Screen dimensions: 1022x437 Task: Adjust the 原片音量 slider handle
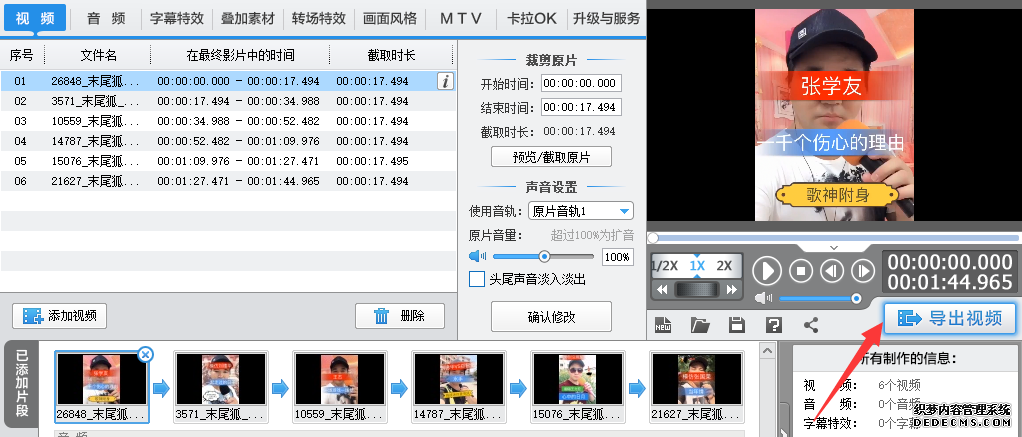coord(544,256)
